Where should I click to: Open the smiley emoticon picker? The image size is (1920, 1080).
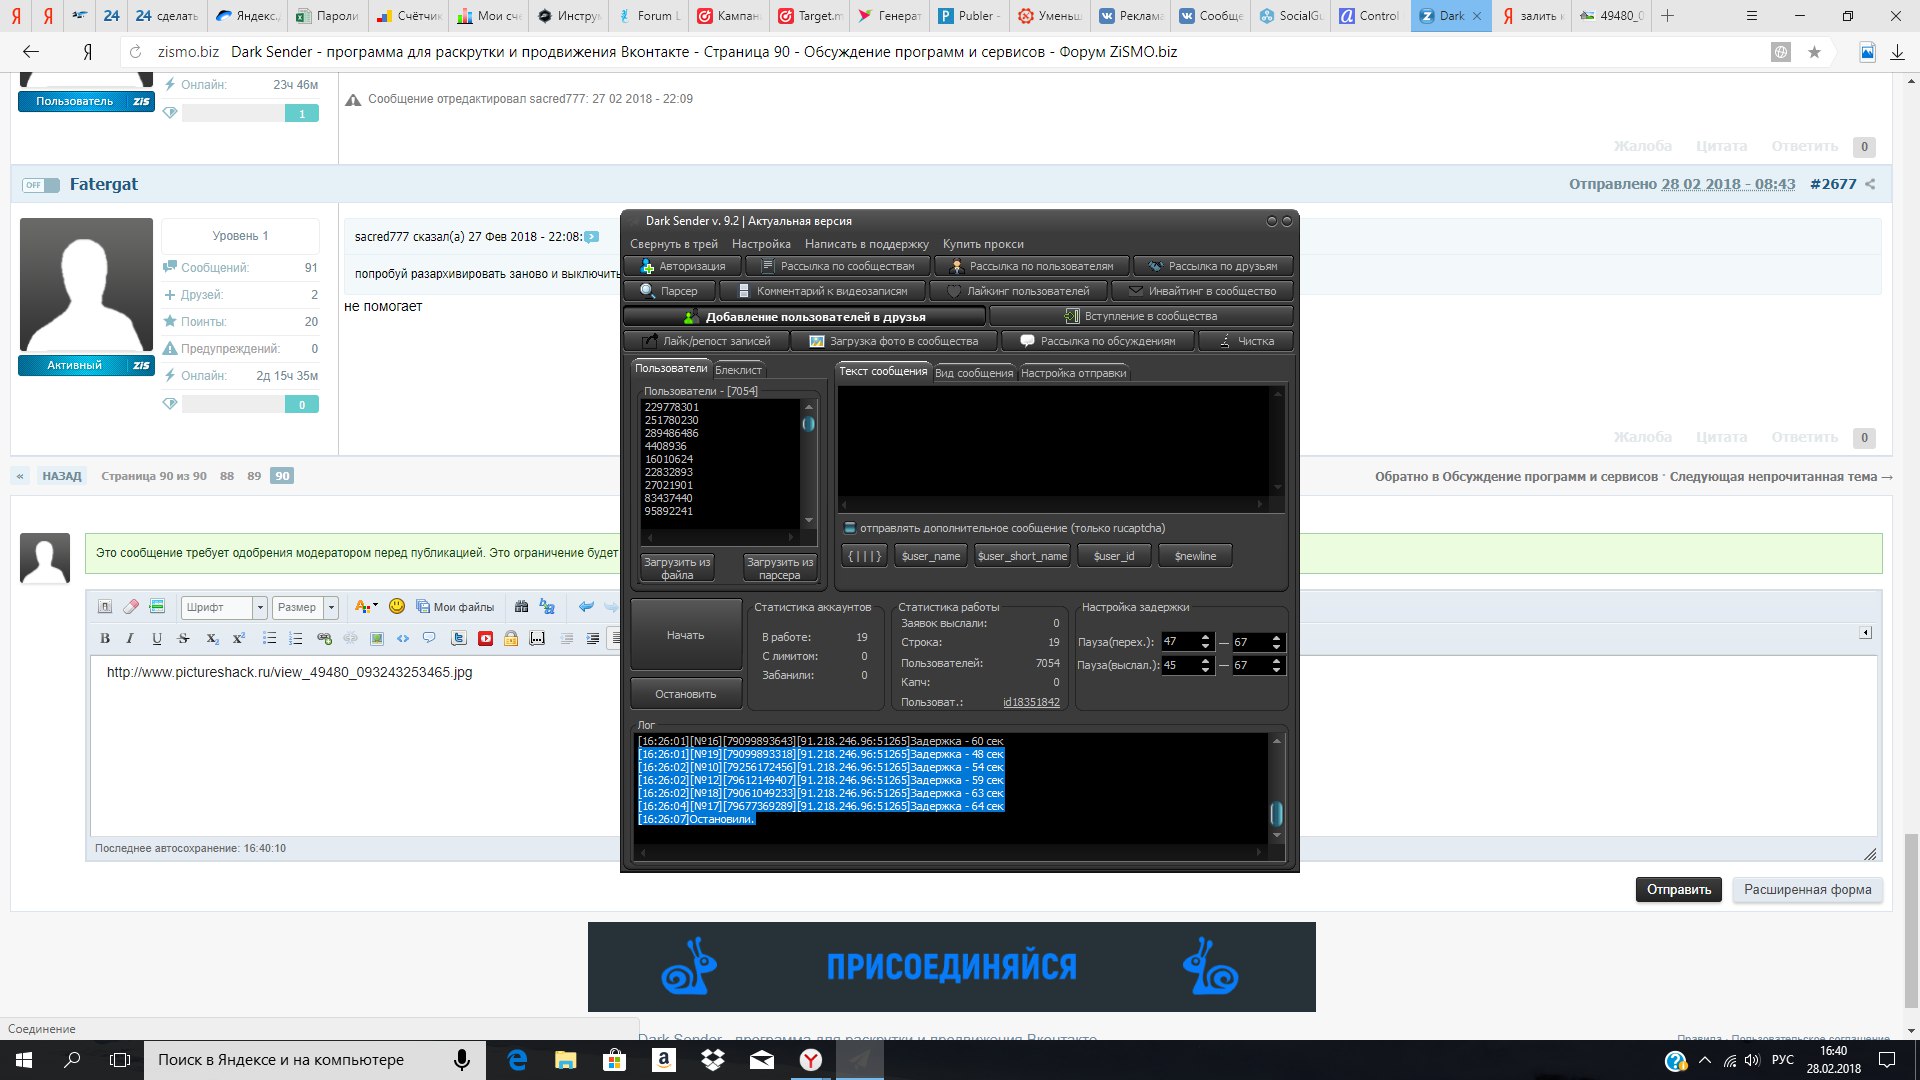[x=397, y=606]
